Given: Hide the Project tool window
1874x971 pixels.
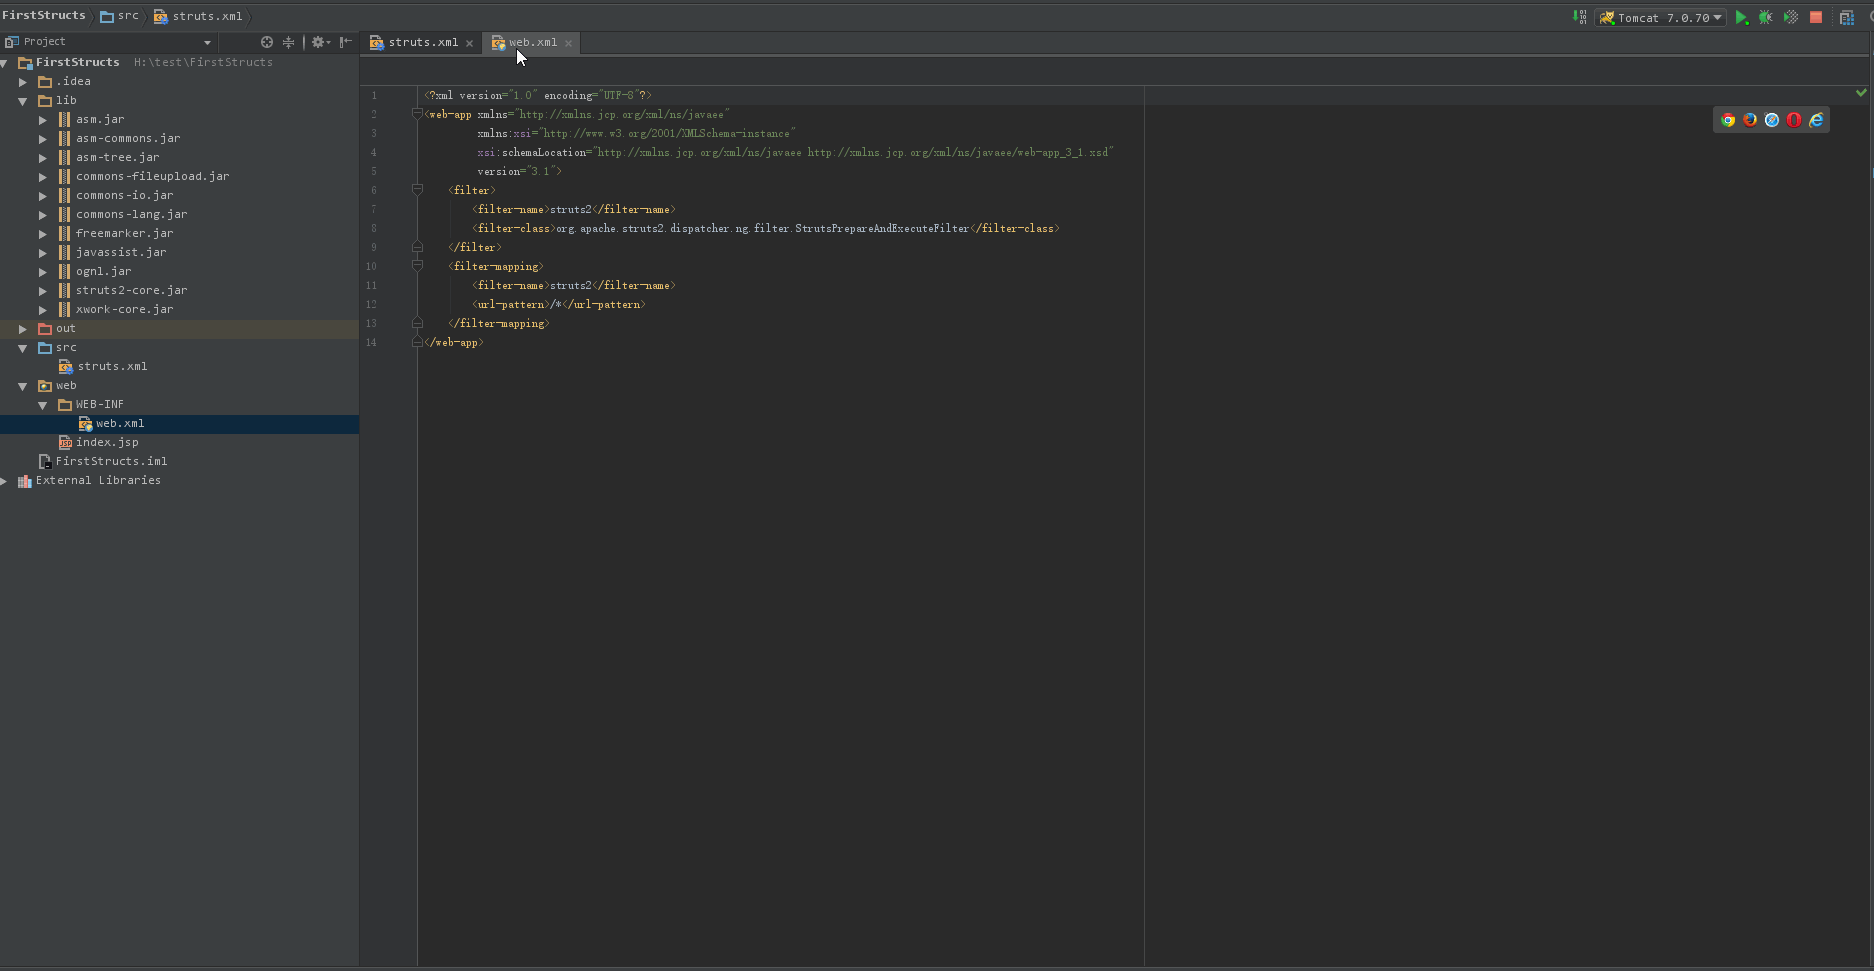Looking at the screenshot, I should point(345,42).
